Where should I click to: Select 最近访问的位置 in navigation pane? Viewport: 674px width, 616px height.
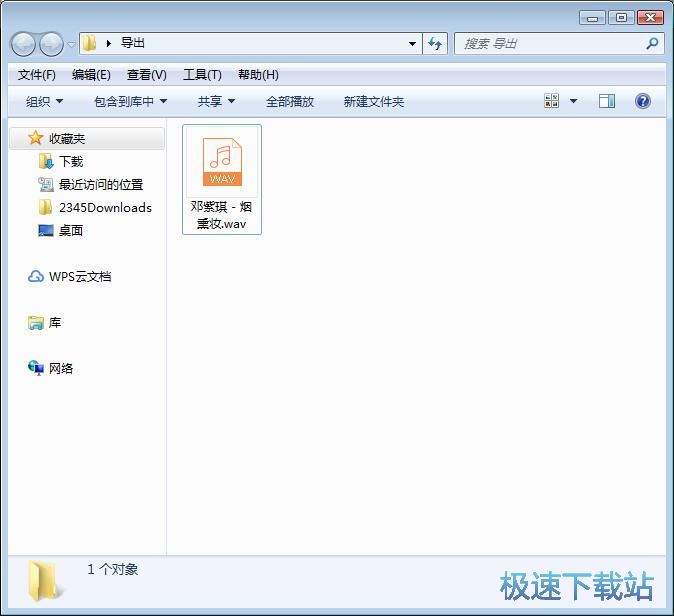coord(101,185)
